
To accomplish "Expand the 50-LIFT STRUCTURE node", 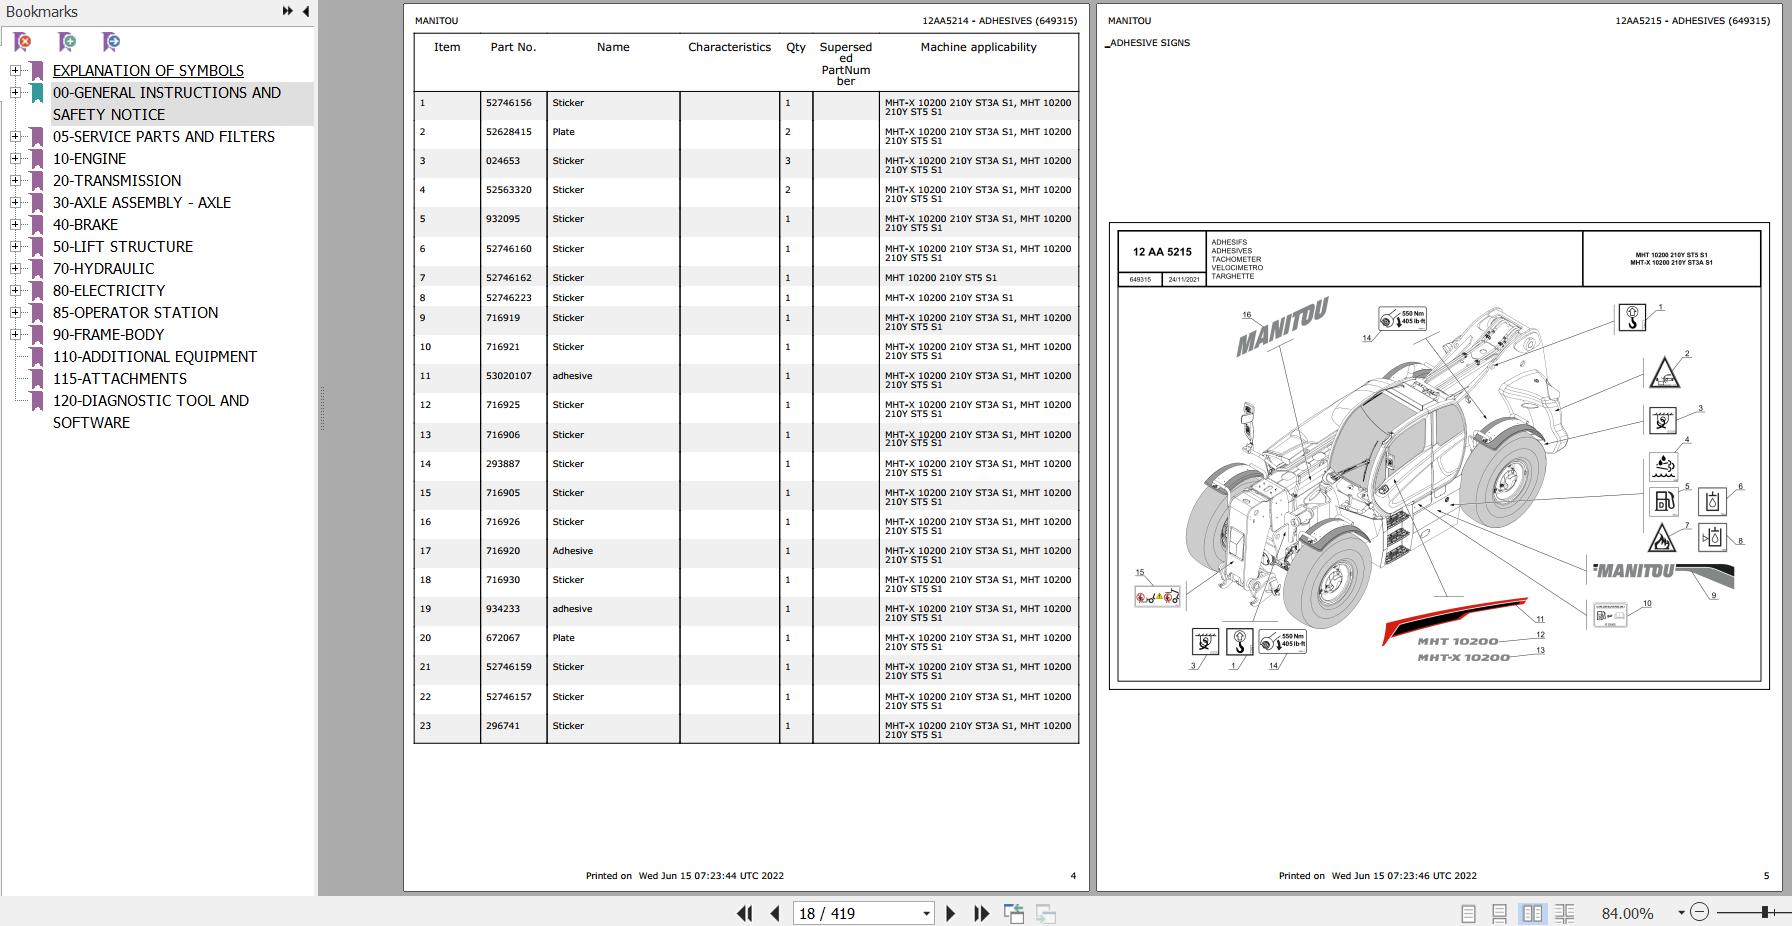I will [15, 247].
